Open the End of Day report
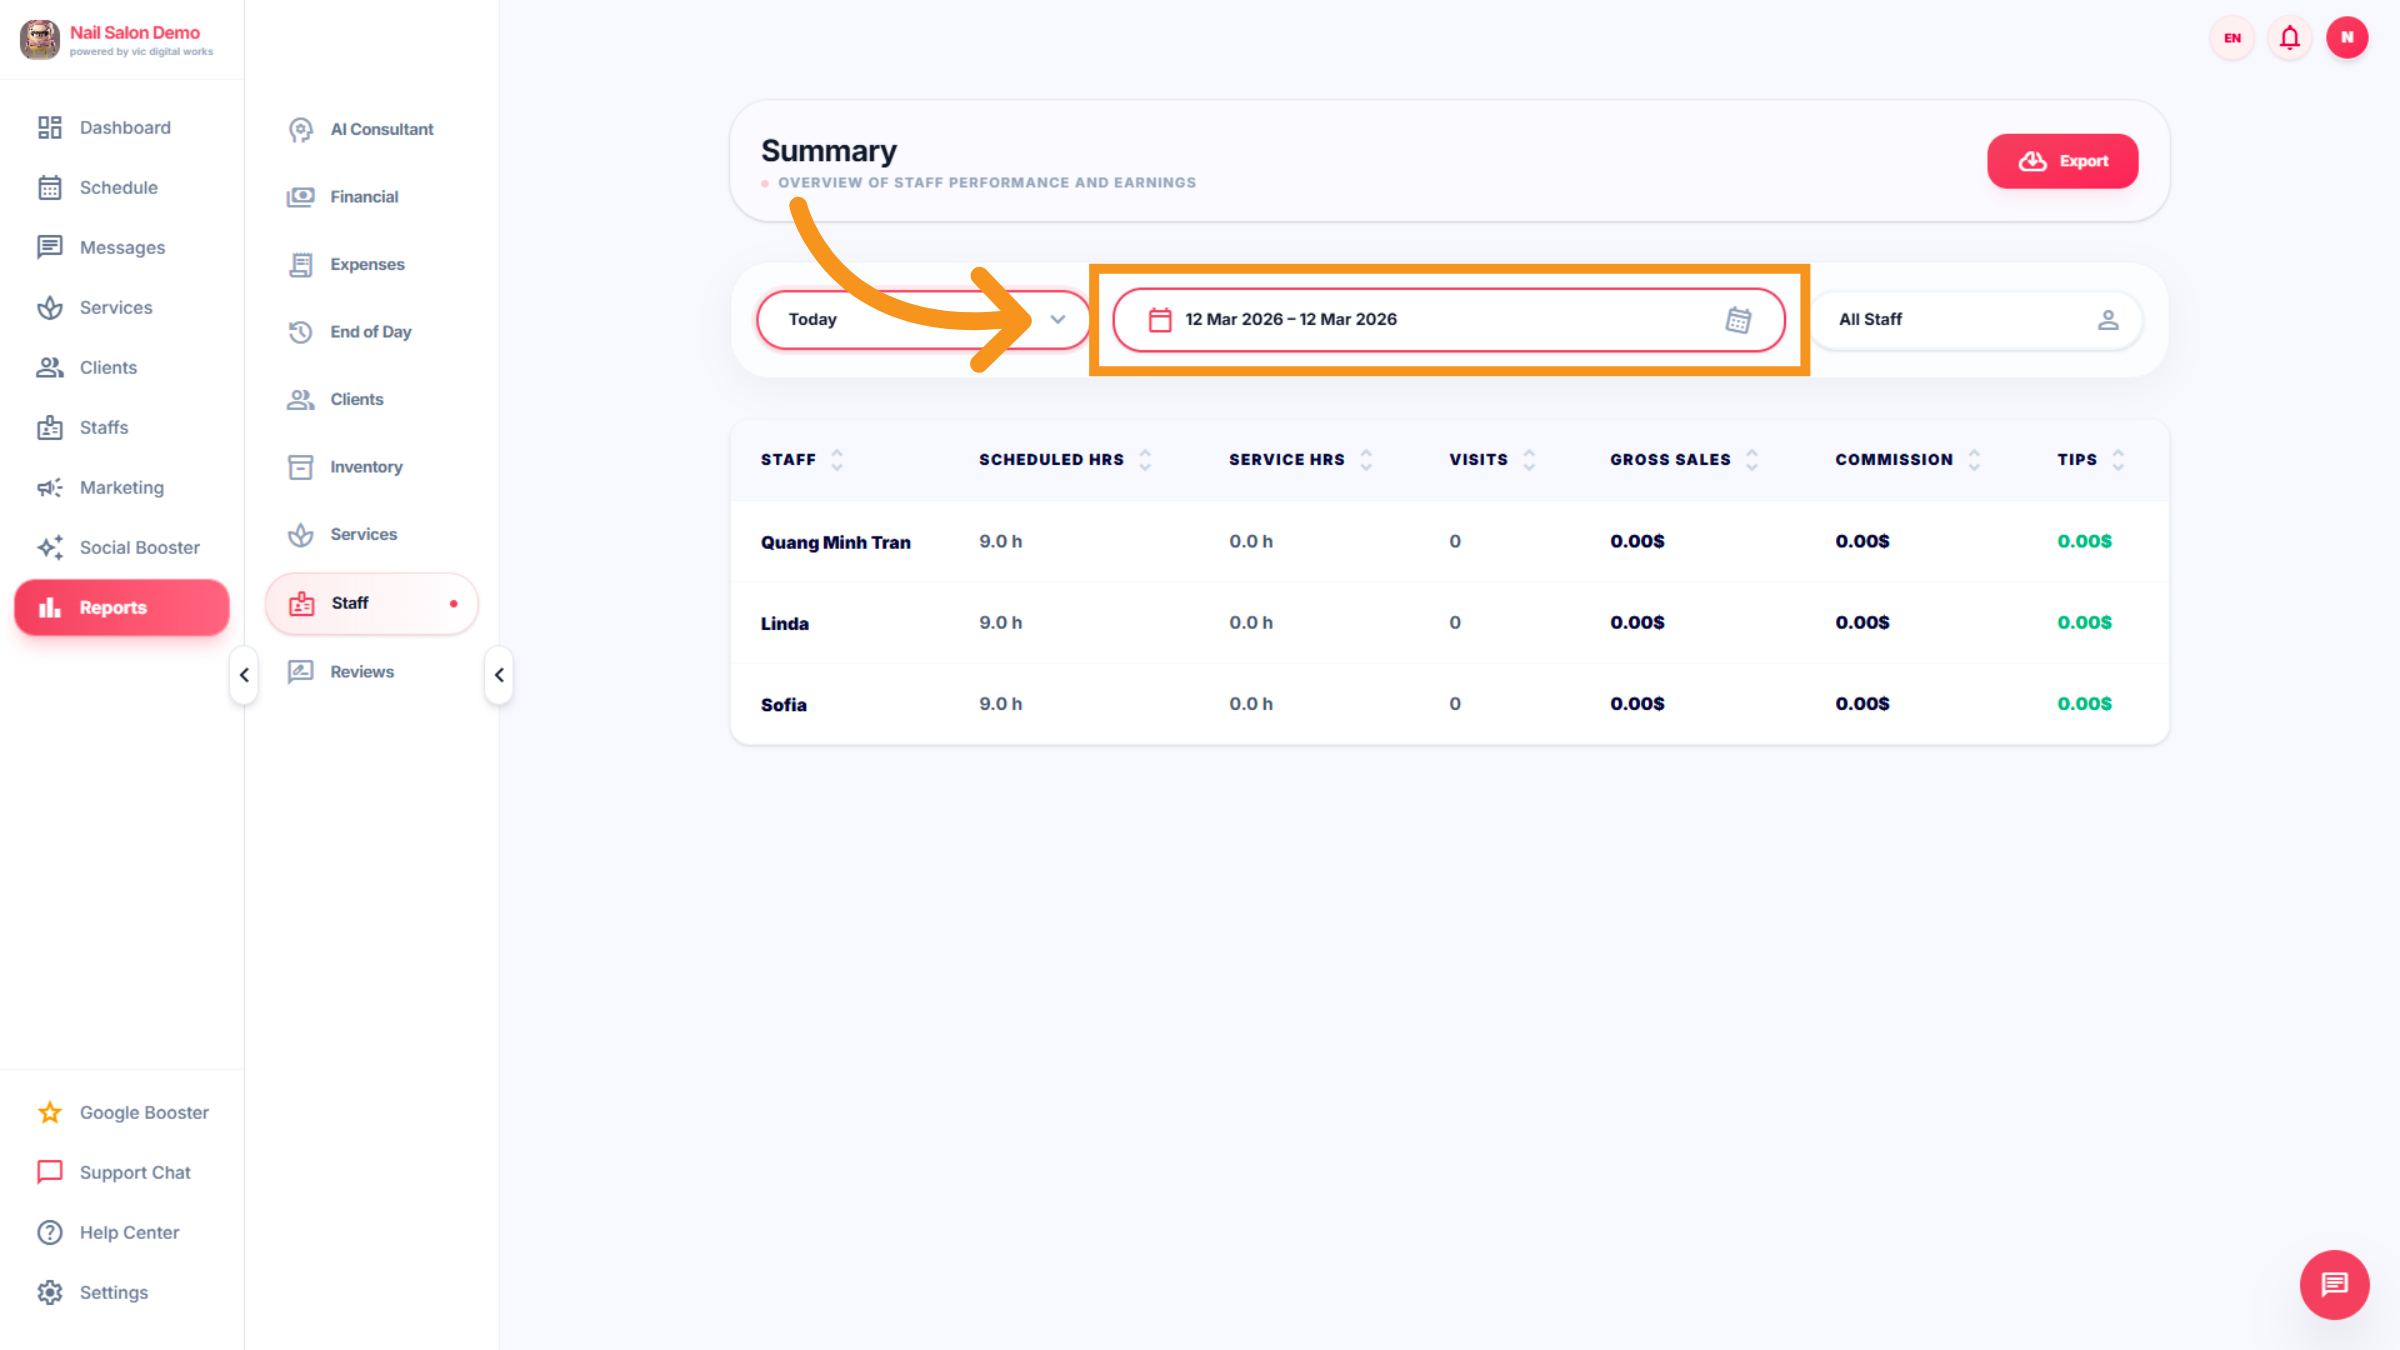 (370, 332)
